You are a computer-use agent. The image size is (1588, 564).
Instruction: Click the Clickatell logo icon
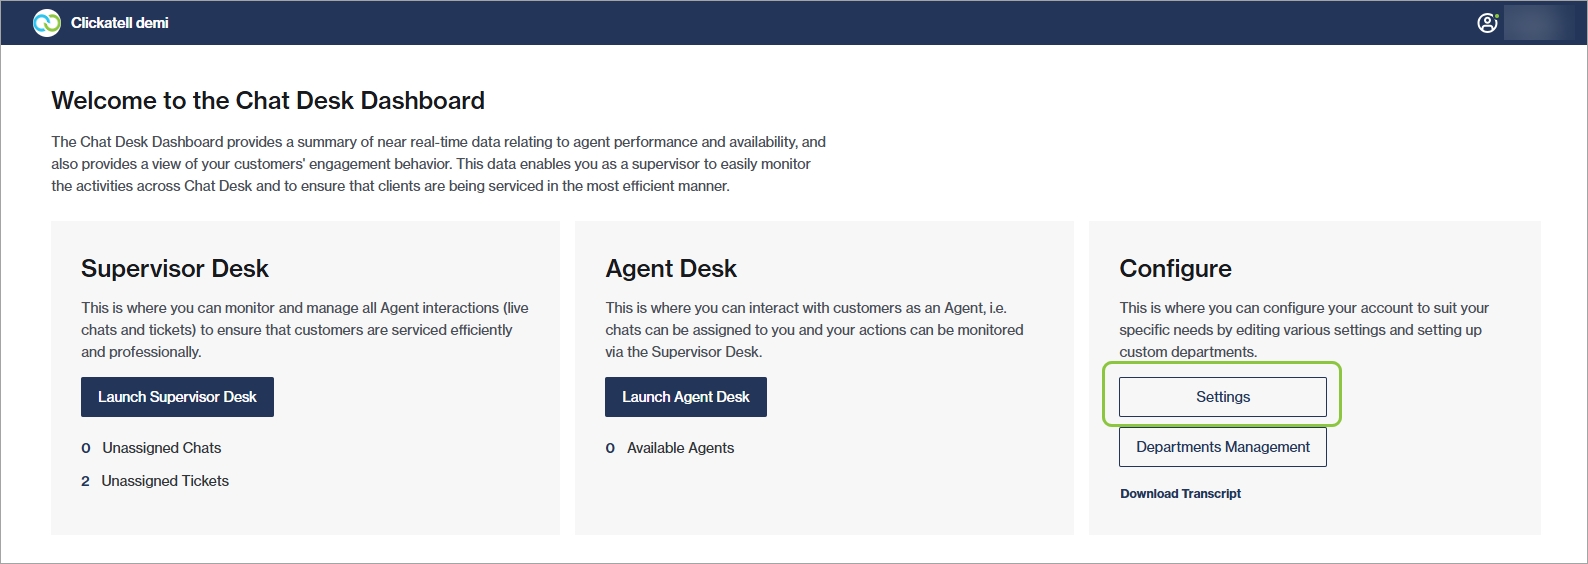tap(46, 23)
